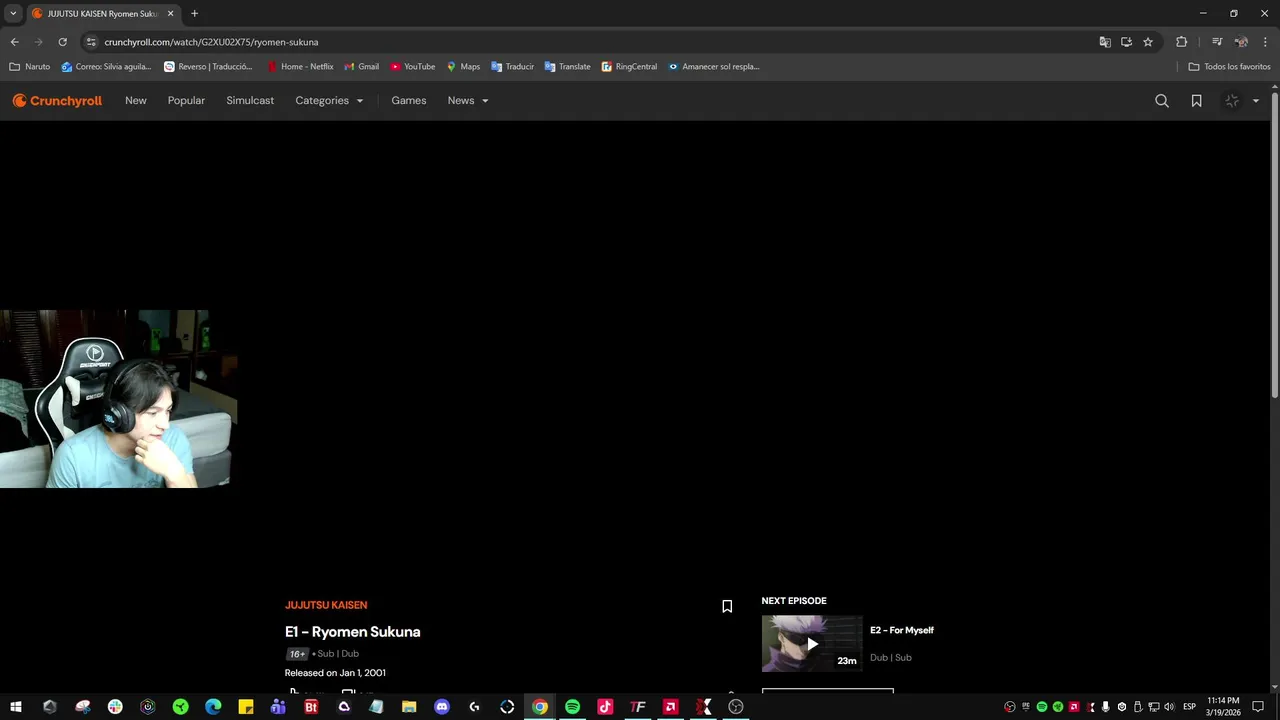Open the New menu item
Screen dimensions: 1280x720
click(136, 101)
